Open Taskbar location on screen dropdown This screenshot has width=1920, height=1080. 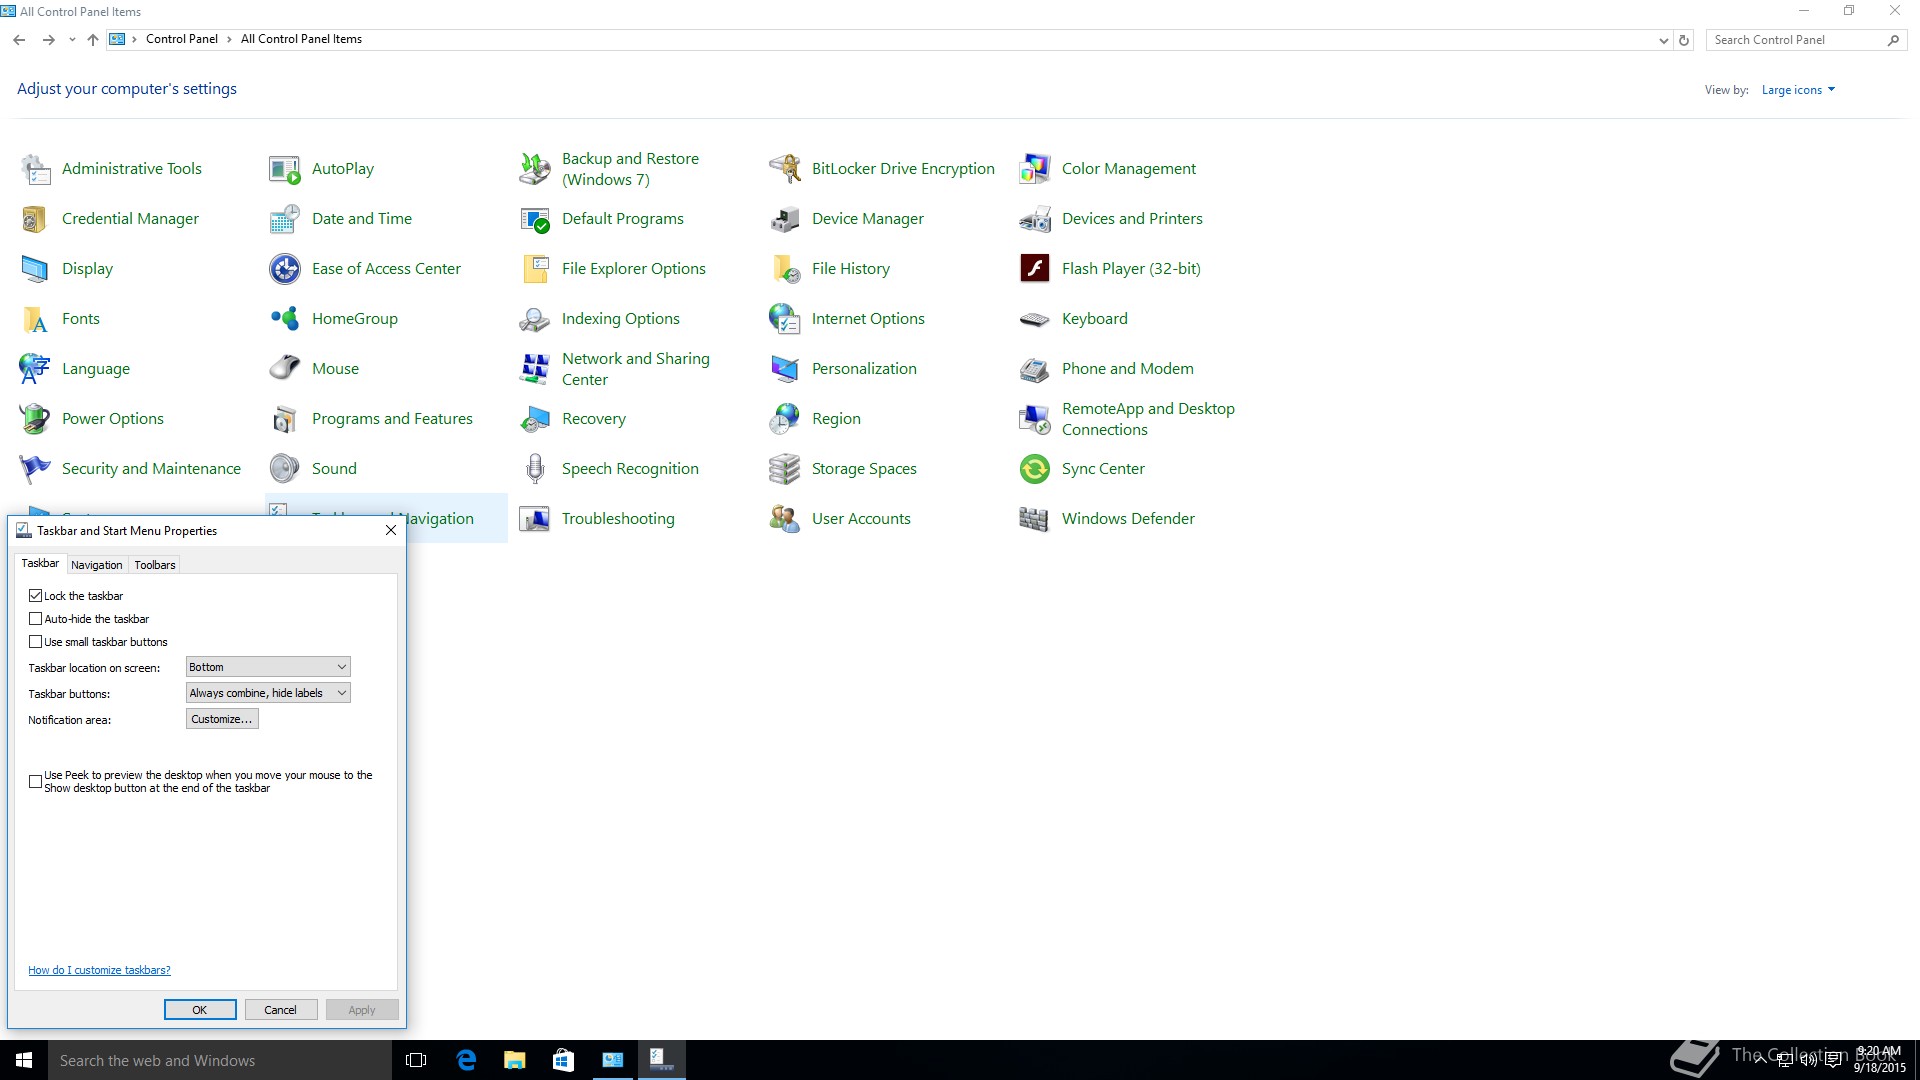pos(268,667)
